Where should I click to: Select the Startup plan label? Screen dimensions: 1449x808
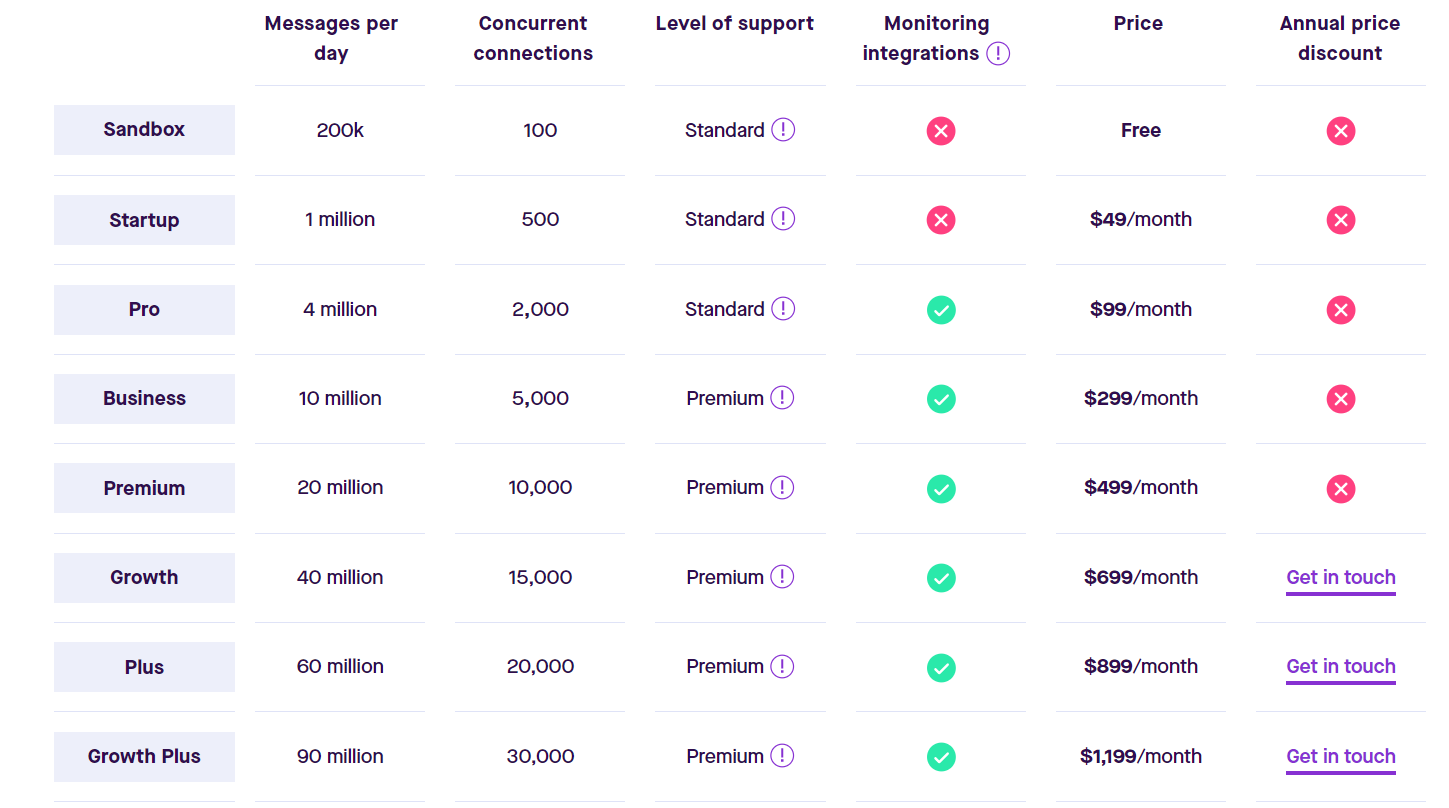[x=144, y=220]
